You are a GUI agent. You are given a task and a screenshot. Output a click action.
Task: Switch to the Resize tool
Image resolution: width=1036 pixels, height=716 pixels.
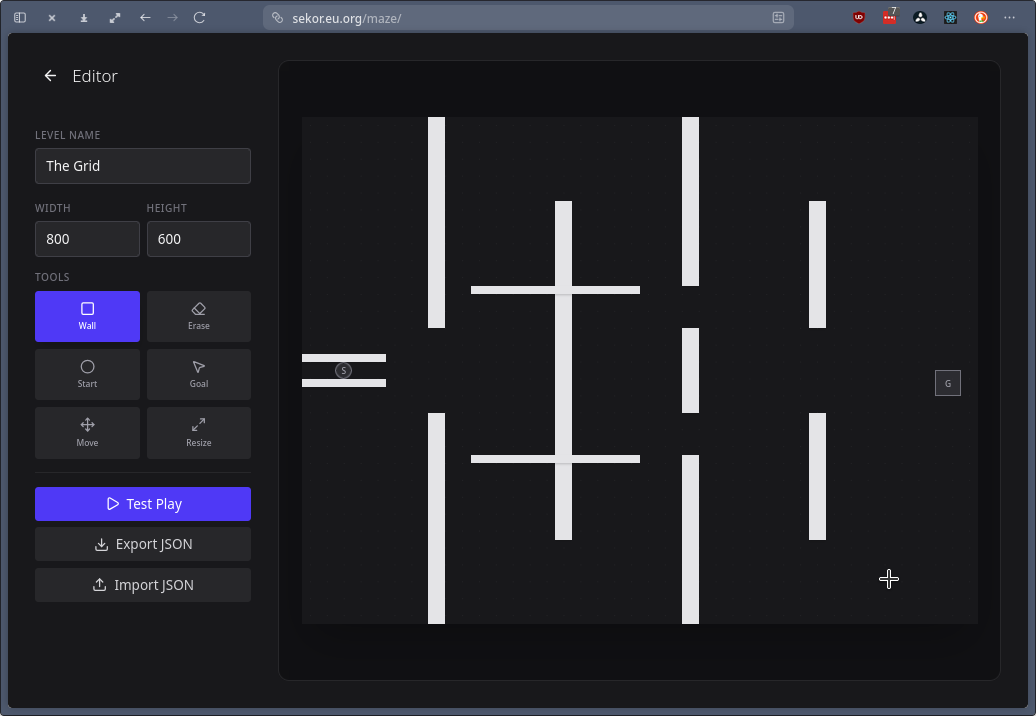pyautogui.click(x=198, y=433)
